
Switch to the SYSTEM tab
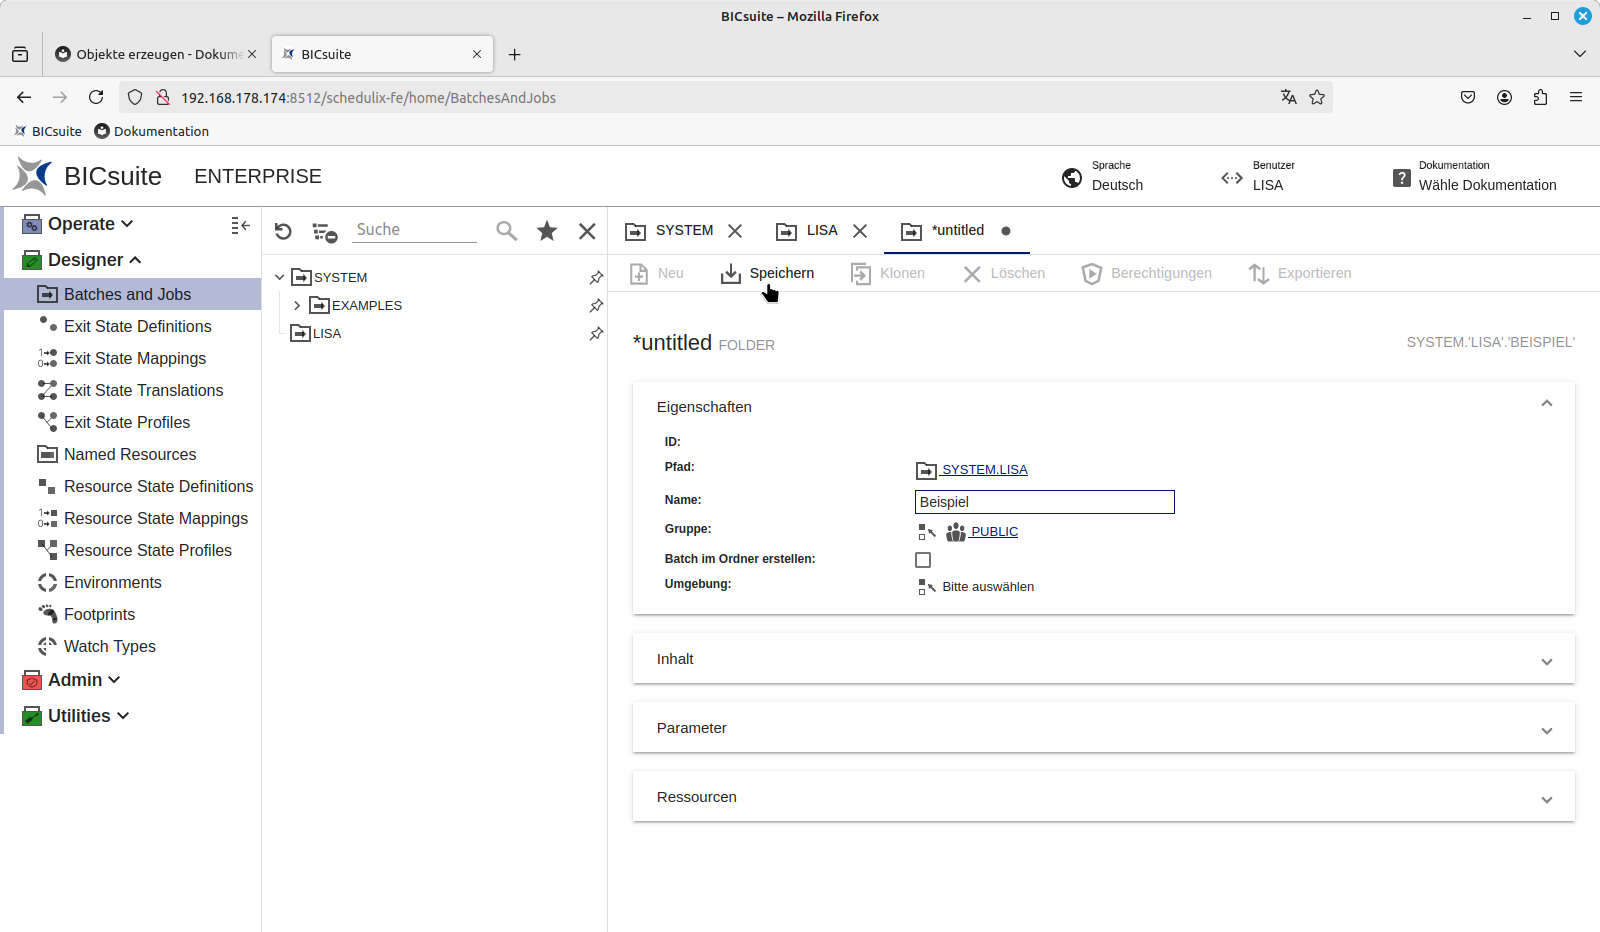pyautogui.click(x=685, y=230)
